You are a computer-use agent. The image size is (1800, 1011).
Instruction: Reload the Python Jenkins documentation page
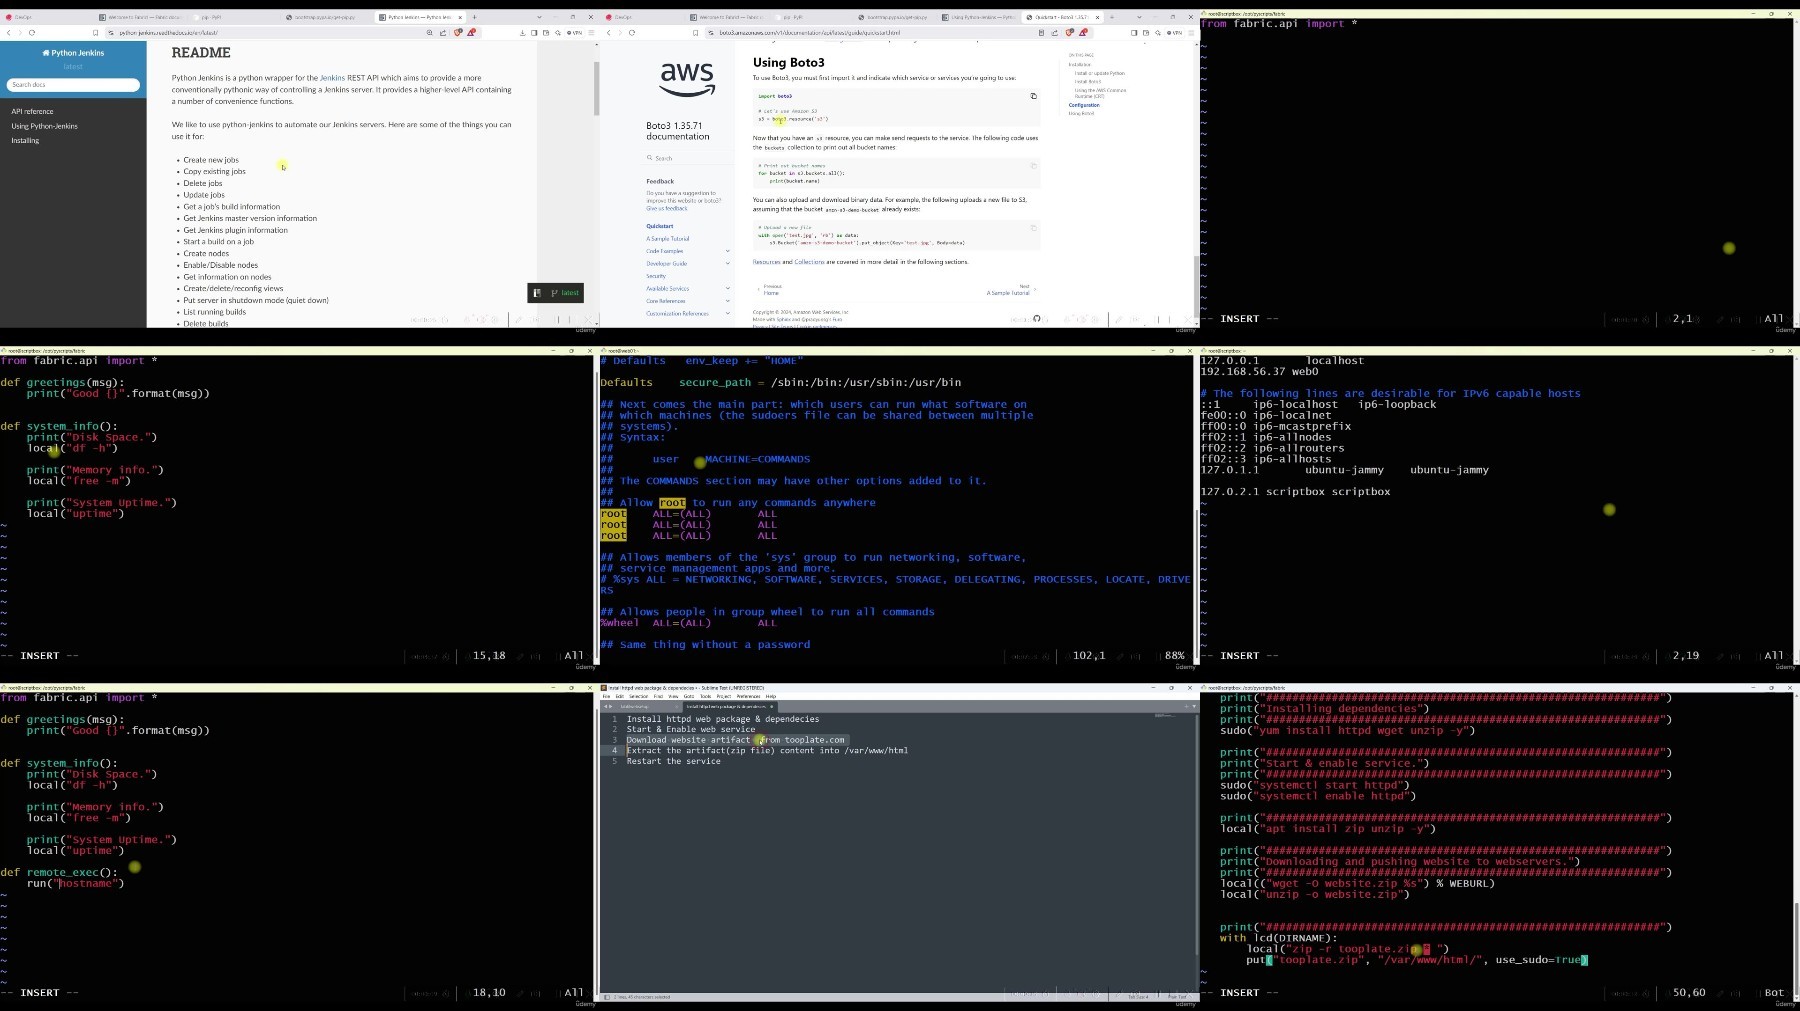(32, 33)
